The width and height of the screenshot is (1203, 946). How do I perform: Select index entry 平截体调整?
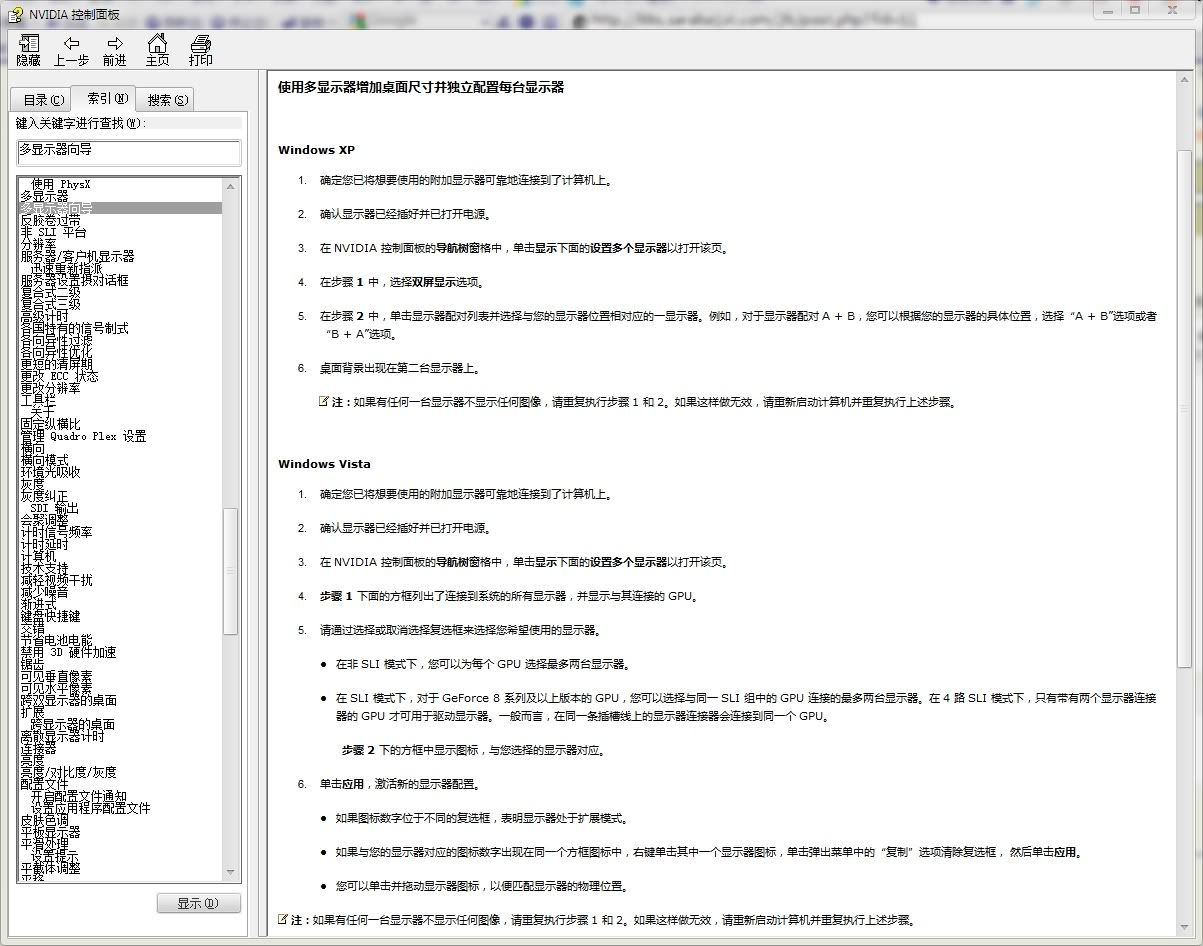[50, 869]
